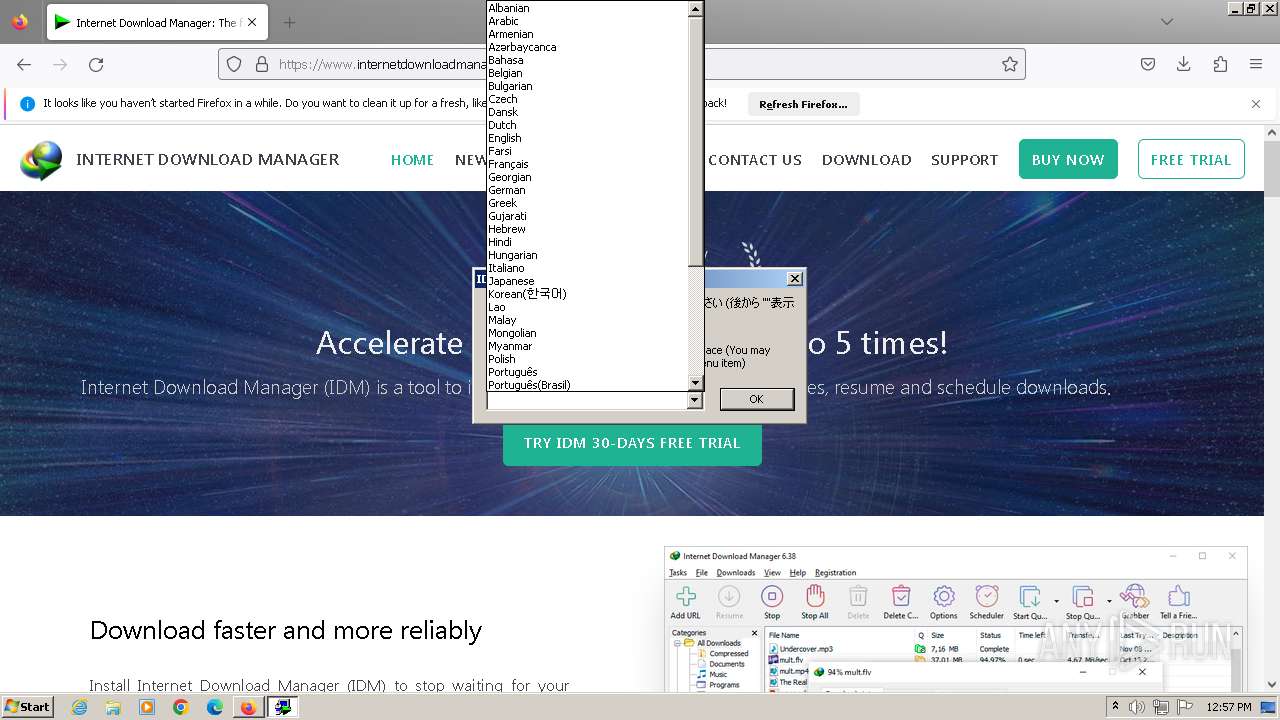This screenshot has width=1280, height=720.
Task: Select Czech language entry
Action: (588, 99)
